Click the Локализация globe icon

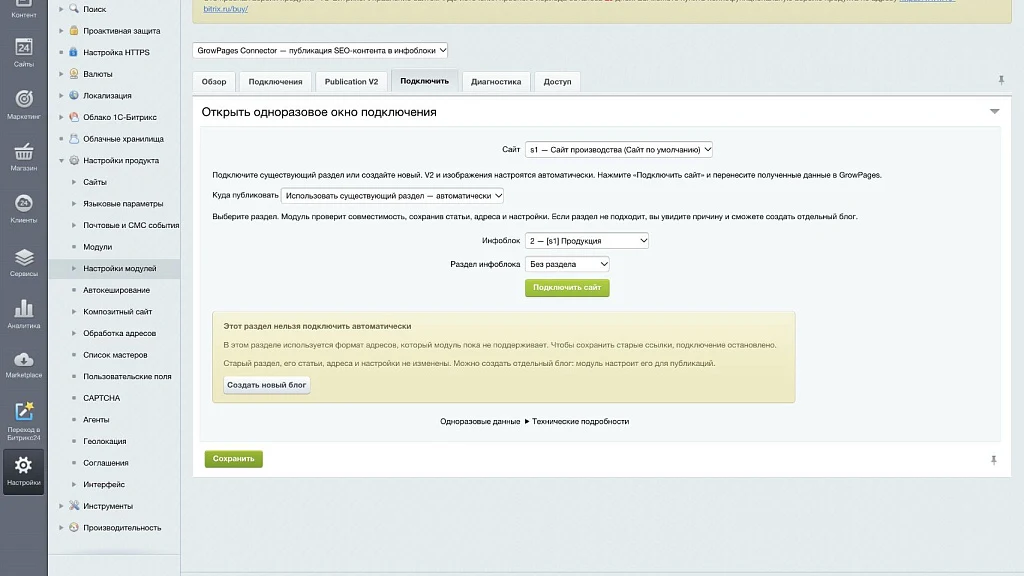(74, 95)
